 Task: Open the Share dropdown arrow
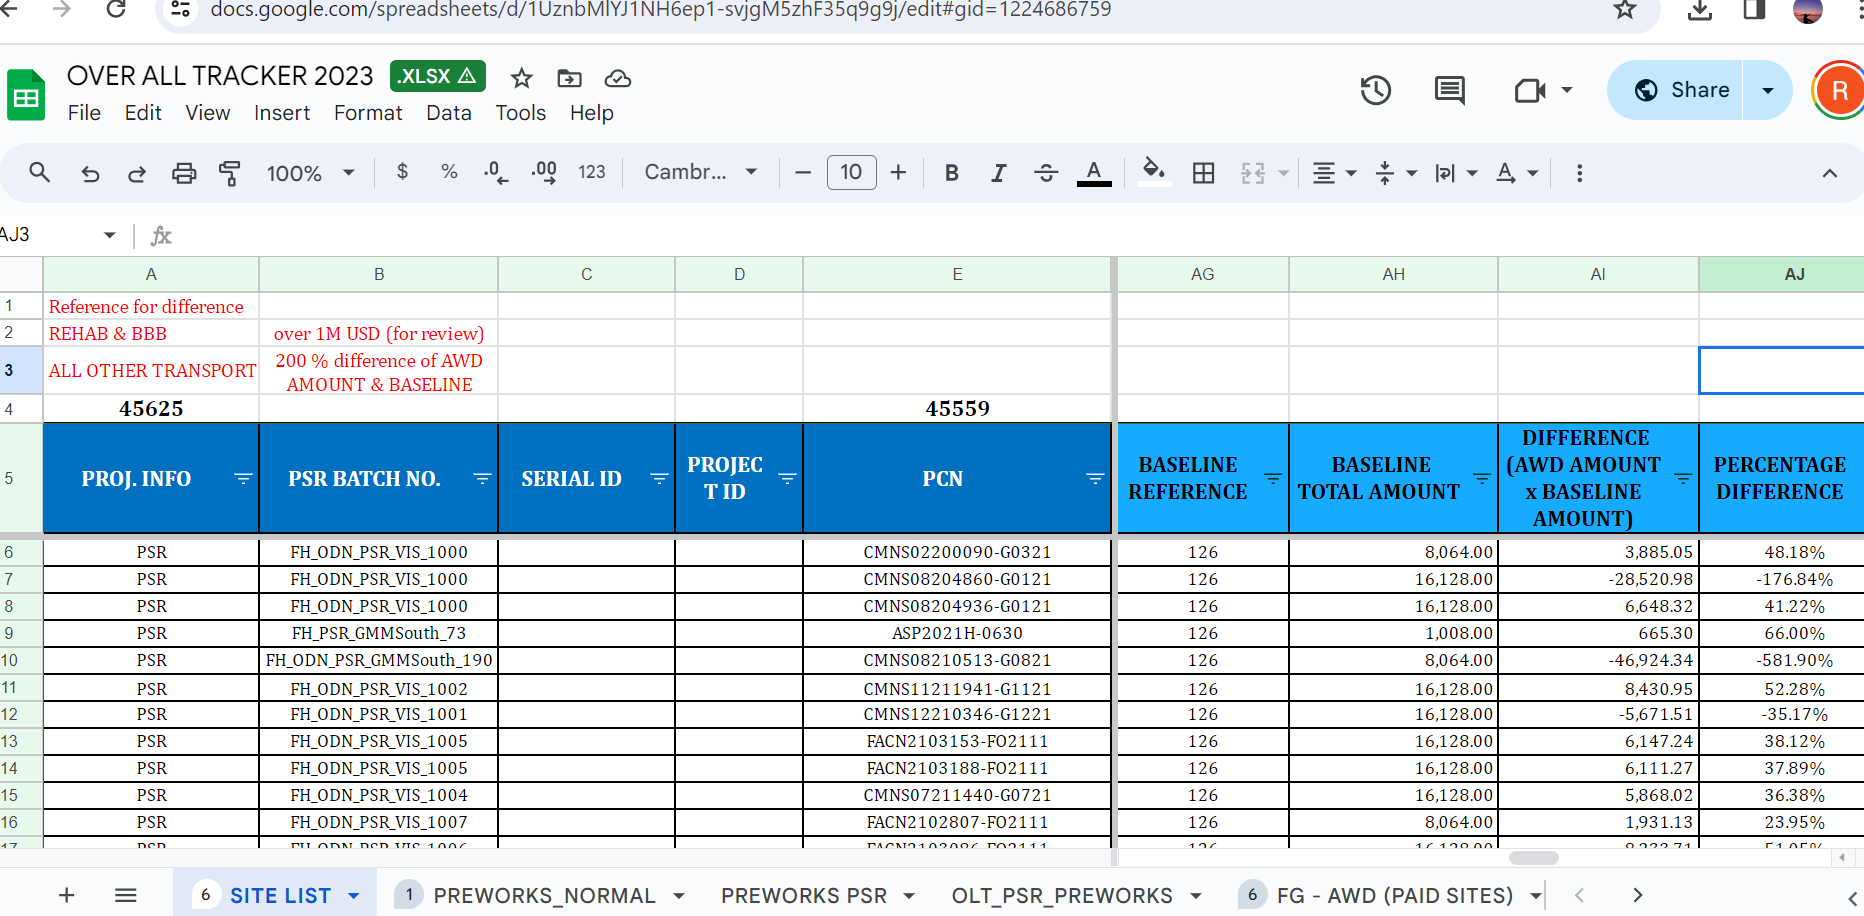click(1767, 90)
